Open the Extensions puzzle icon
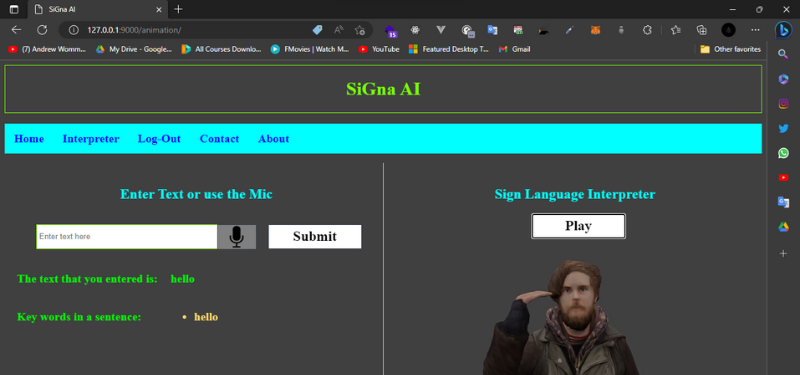The width and height of the screenshot is (800, 375). coord(647,30)
